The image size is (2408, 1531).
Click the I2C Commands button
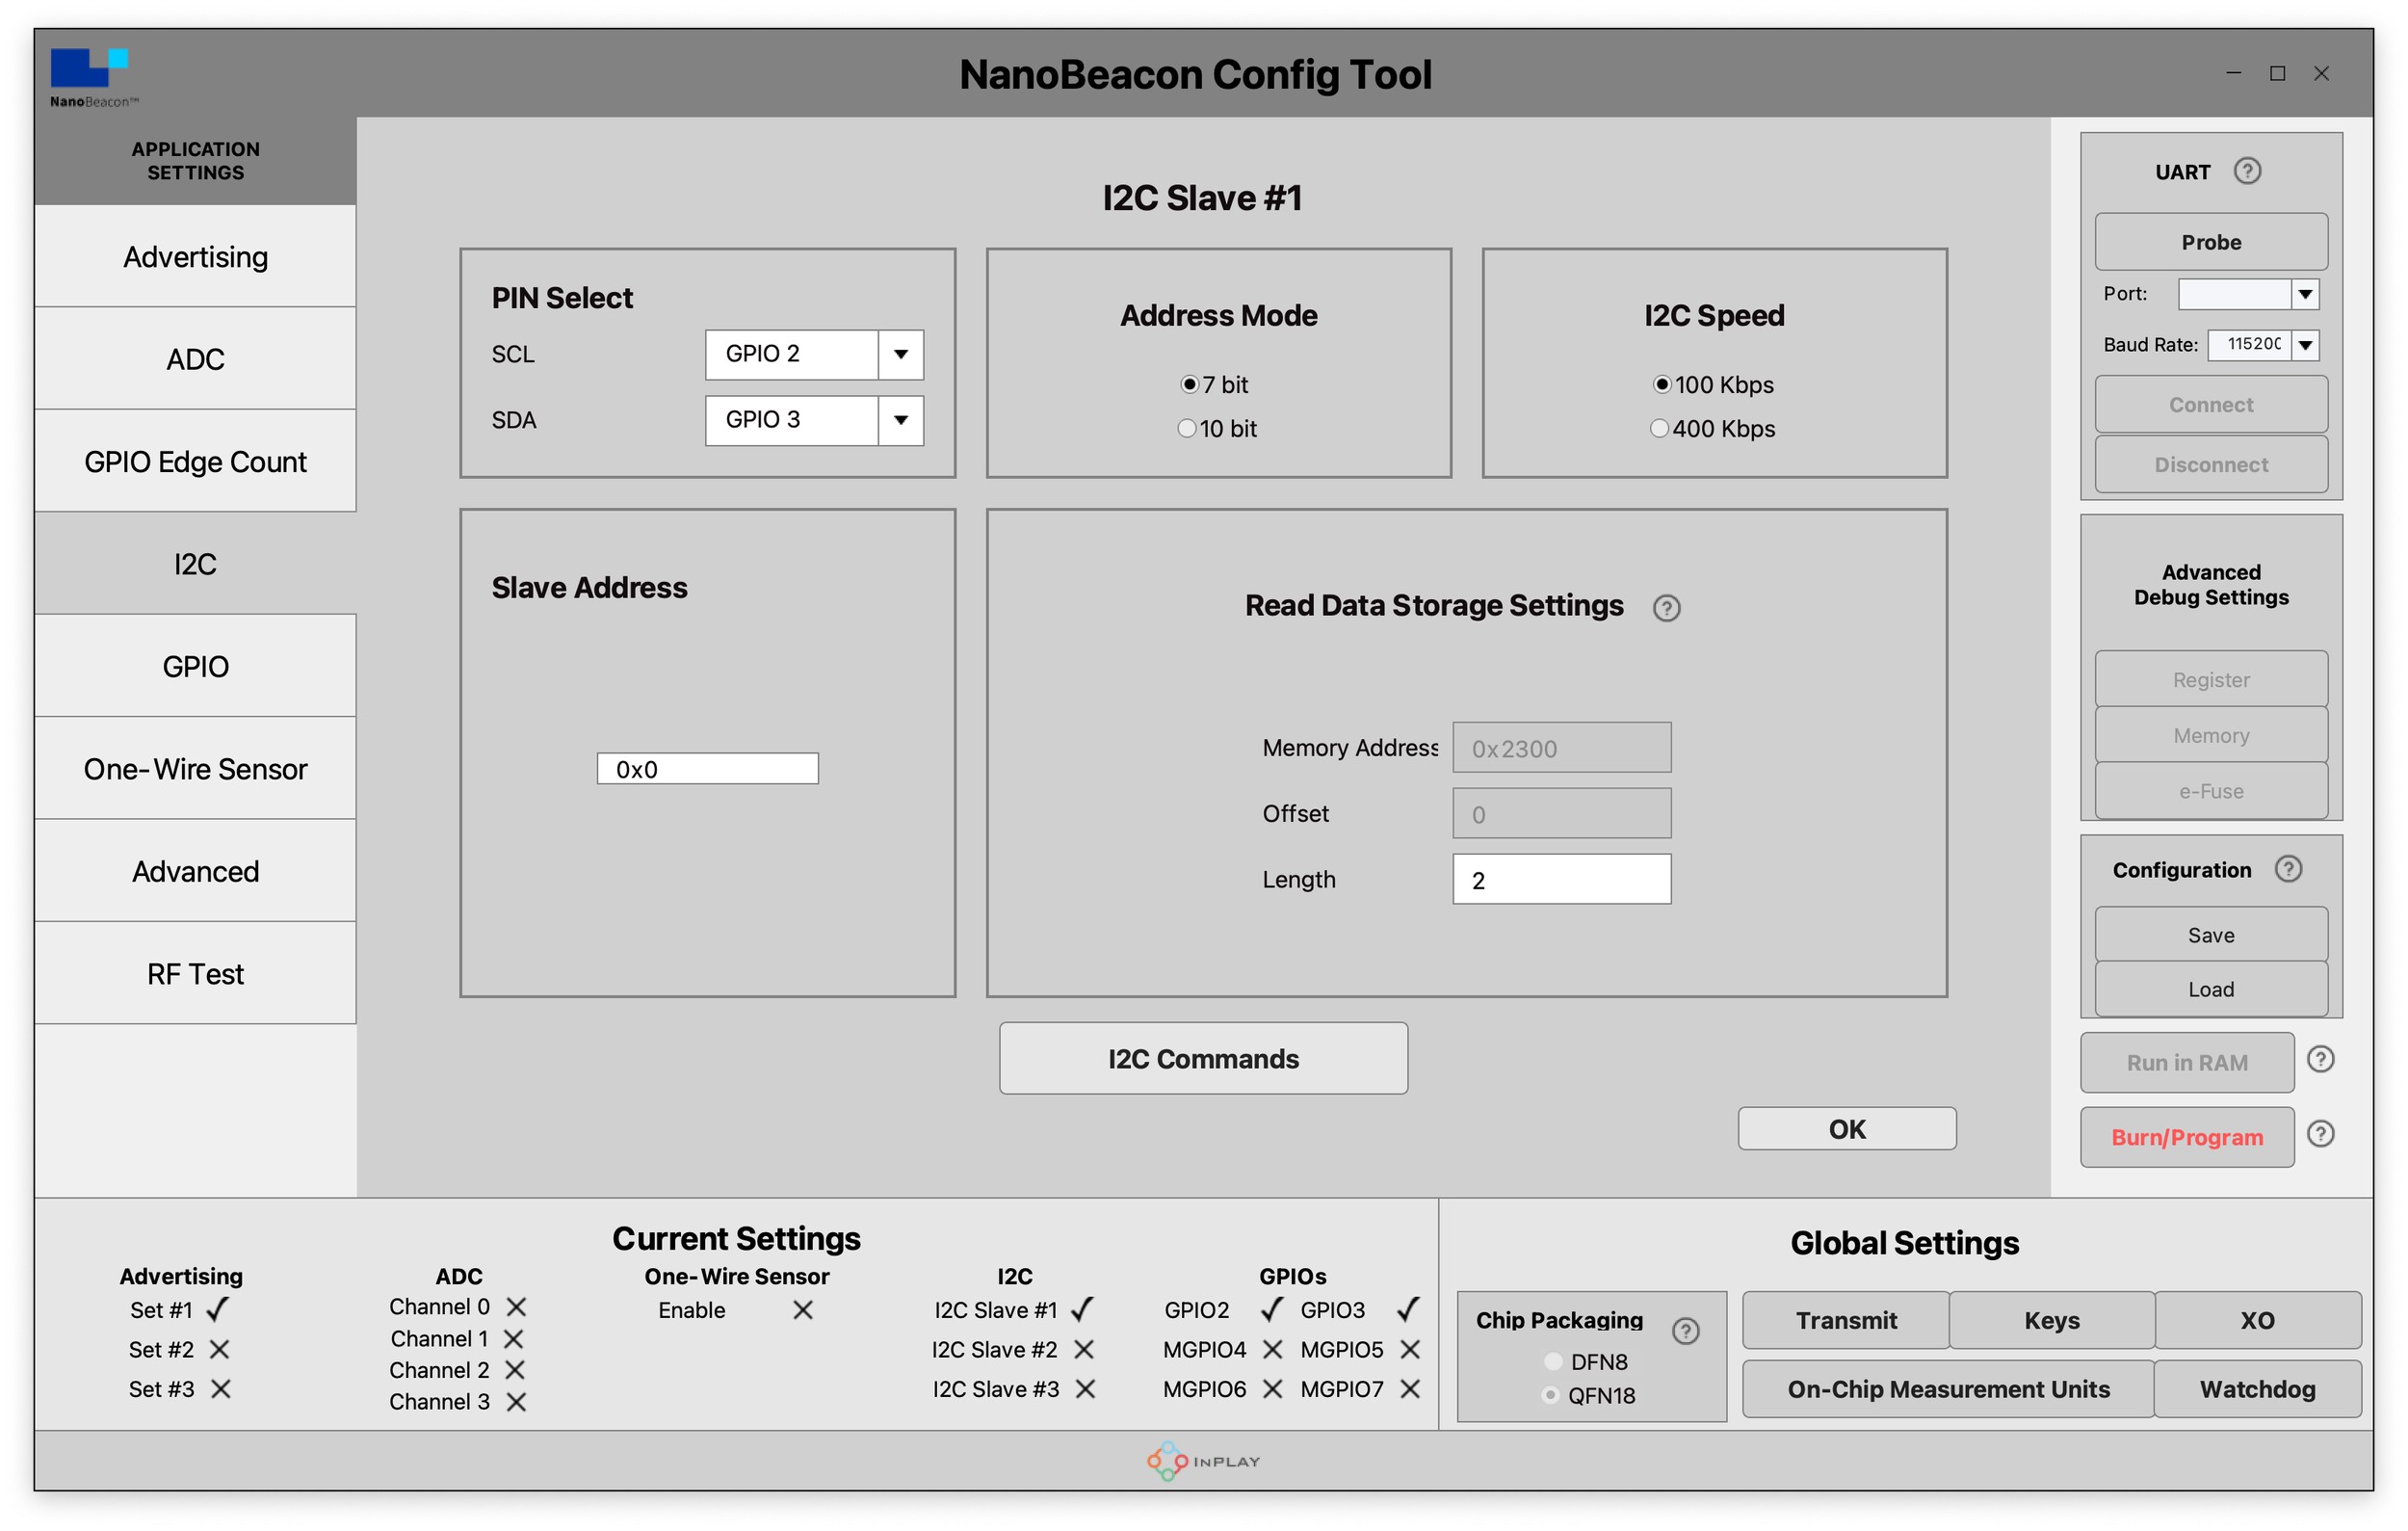click(1203, 1058)
